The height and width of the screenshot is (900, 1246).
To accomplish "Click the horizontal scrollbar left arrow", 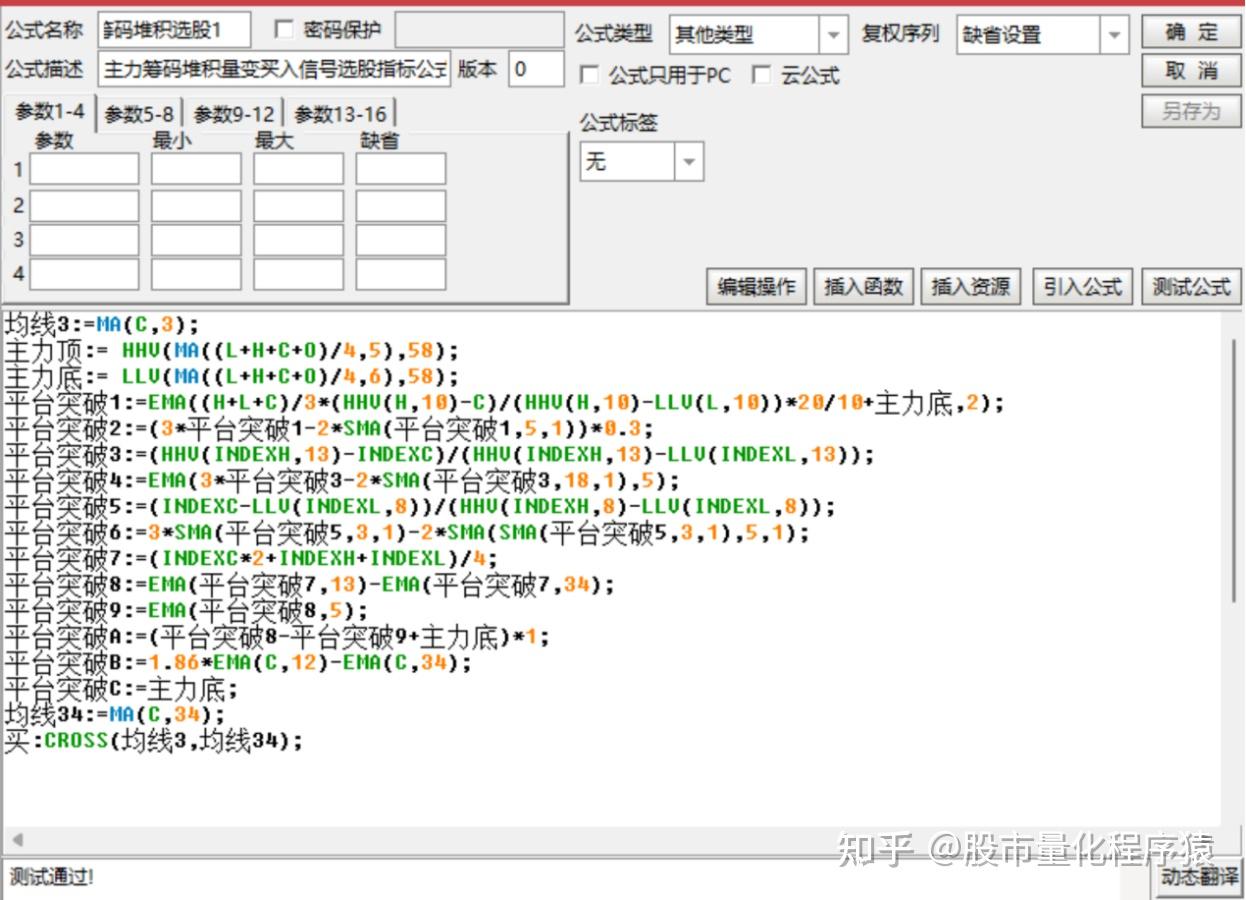I will pos(16,840).
